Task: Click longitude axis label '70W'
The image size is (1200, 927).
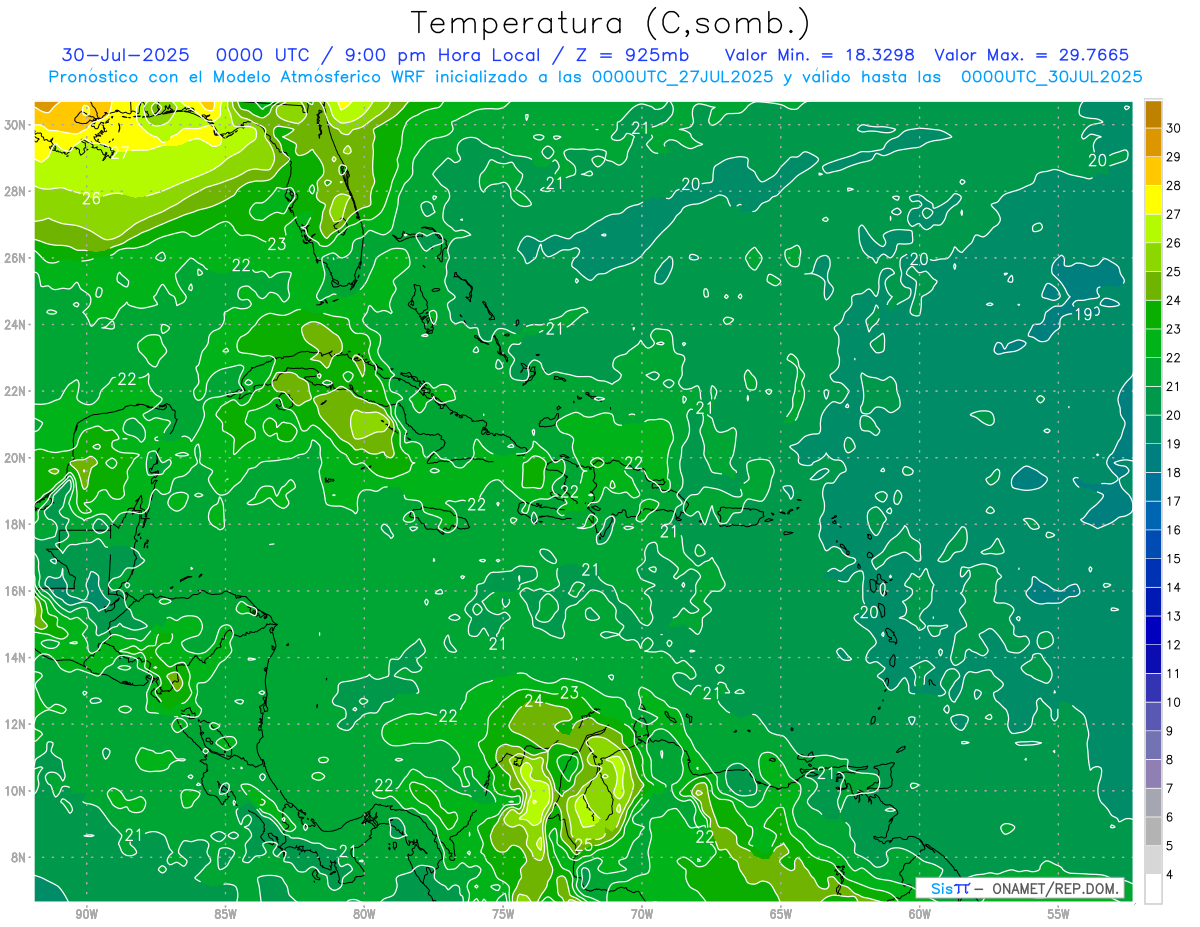Action: pos(642,914)
